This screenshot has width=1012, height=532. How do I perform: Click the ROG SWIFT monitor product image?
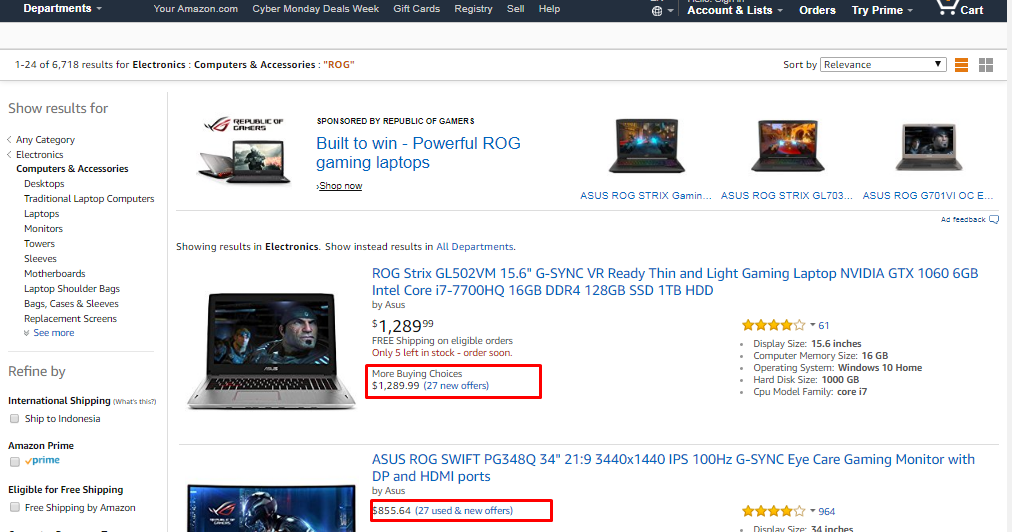271,508
